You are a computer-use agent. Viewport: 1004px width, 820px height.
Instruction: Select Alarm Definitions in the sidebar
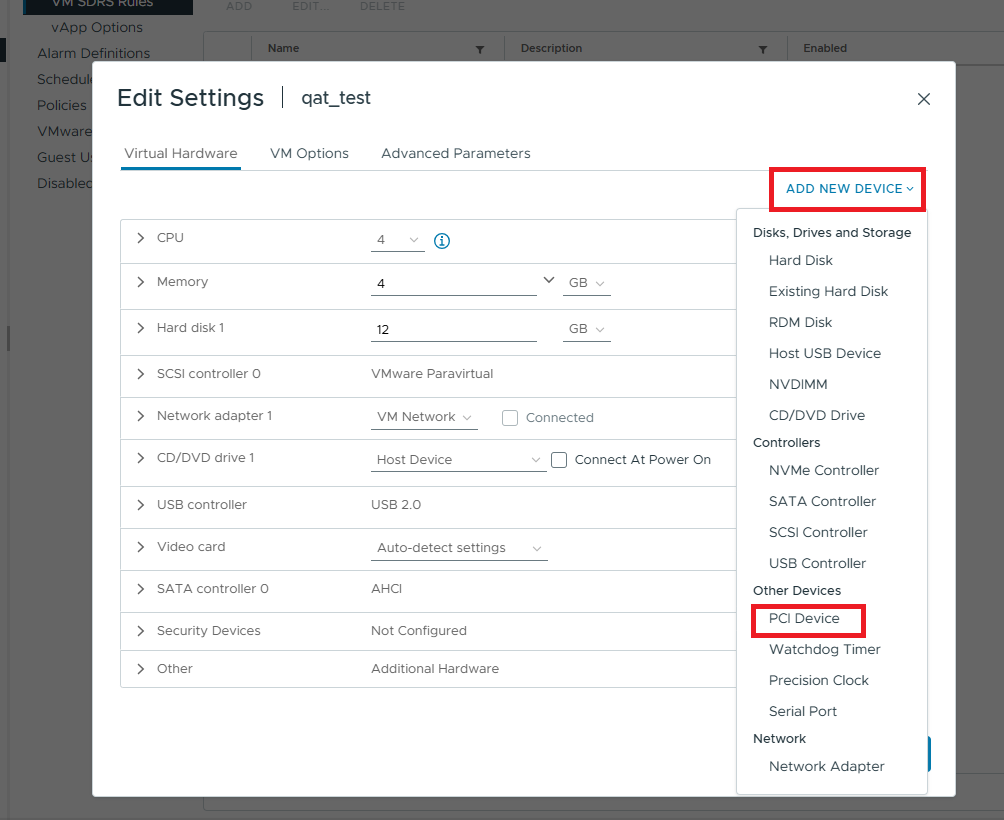(93, 53)
